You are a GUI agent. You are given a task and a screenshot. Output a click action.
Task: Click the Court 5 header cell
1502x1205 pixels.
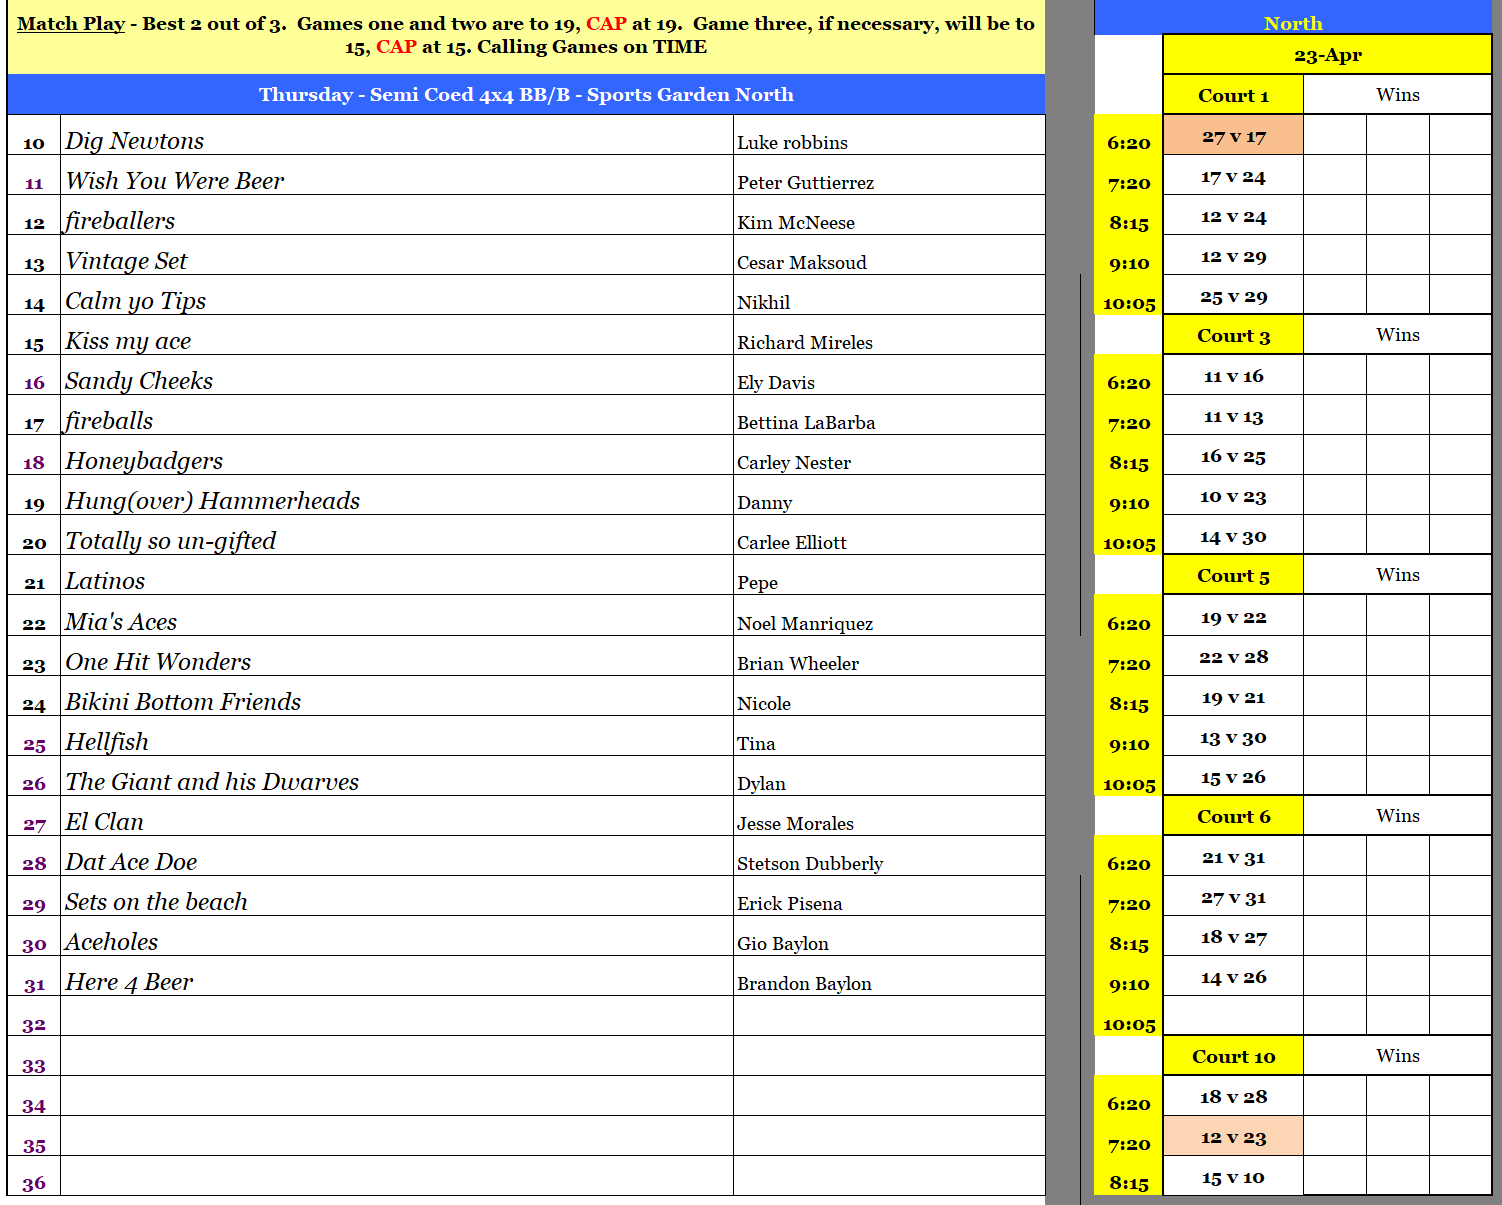tap(1232, 576)
